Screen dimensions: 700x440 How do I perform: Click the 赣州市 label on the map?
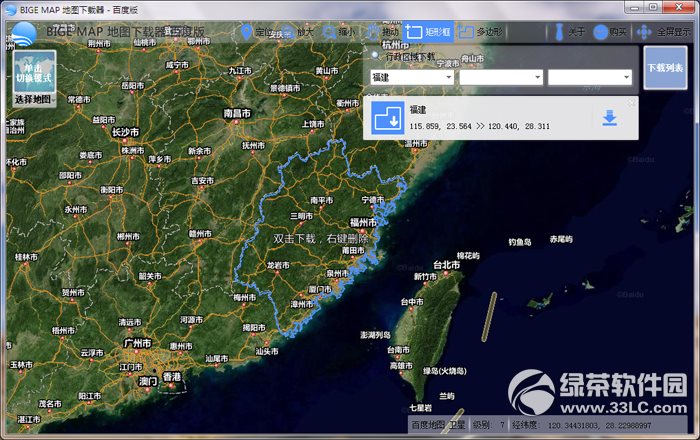pos(200,234)
